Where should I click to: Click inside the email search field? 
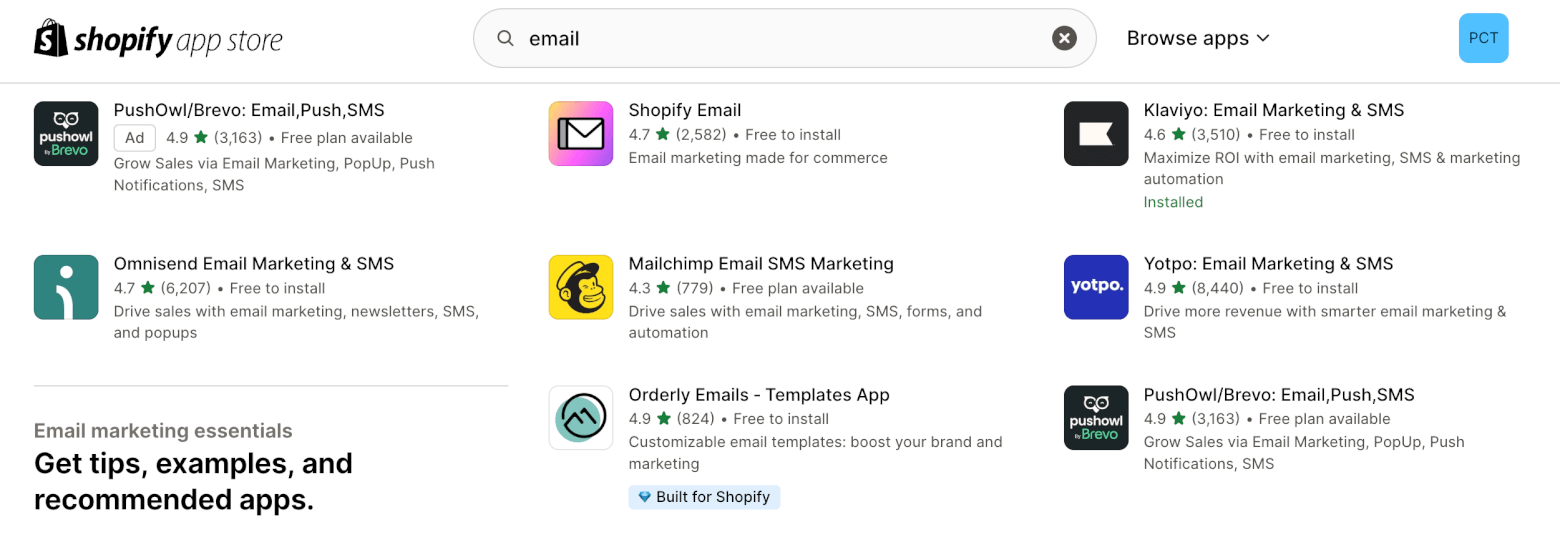click(785, 39)
